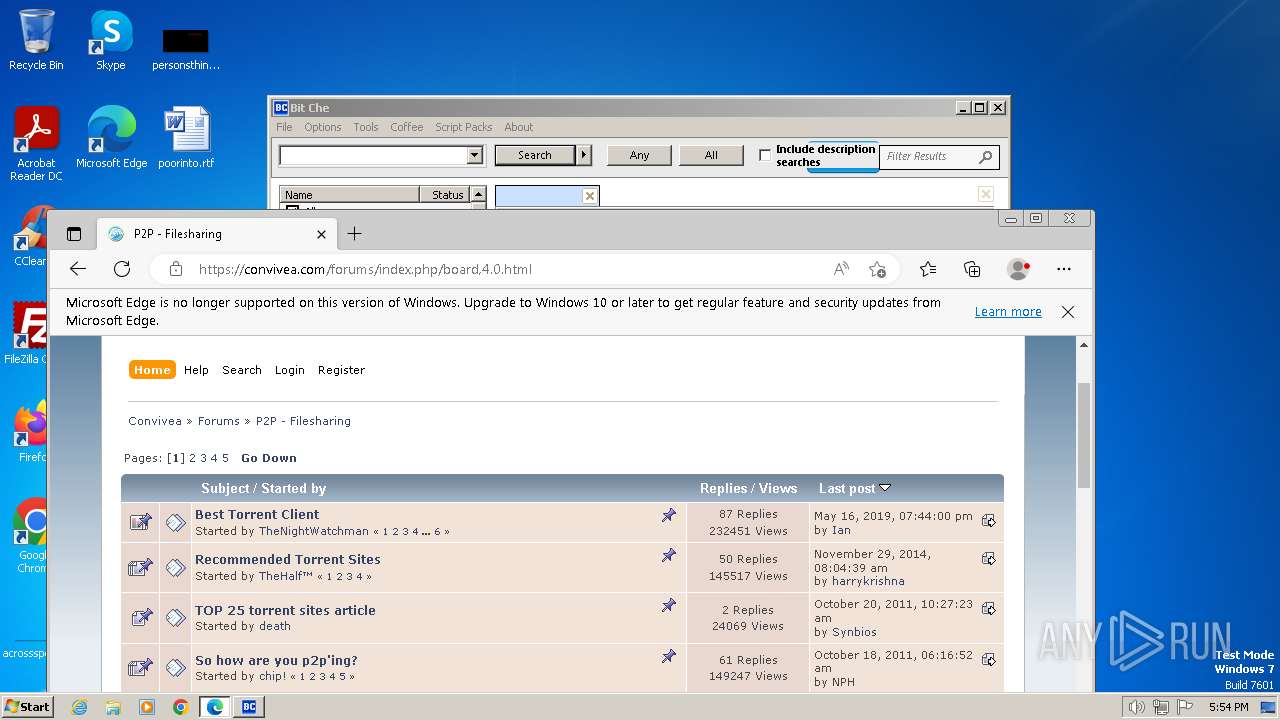Click the Edge profile avatar icon
The height and width of the screenshot is (720, 1280).
pyautogui.click(x=1019, y=269)
